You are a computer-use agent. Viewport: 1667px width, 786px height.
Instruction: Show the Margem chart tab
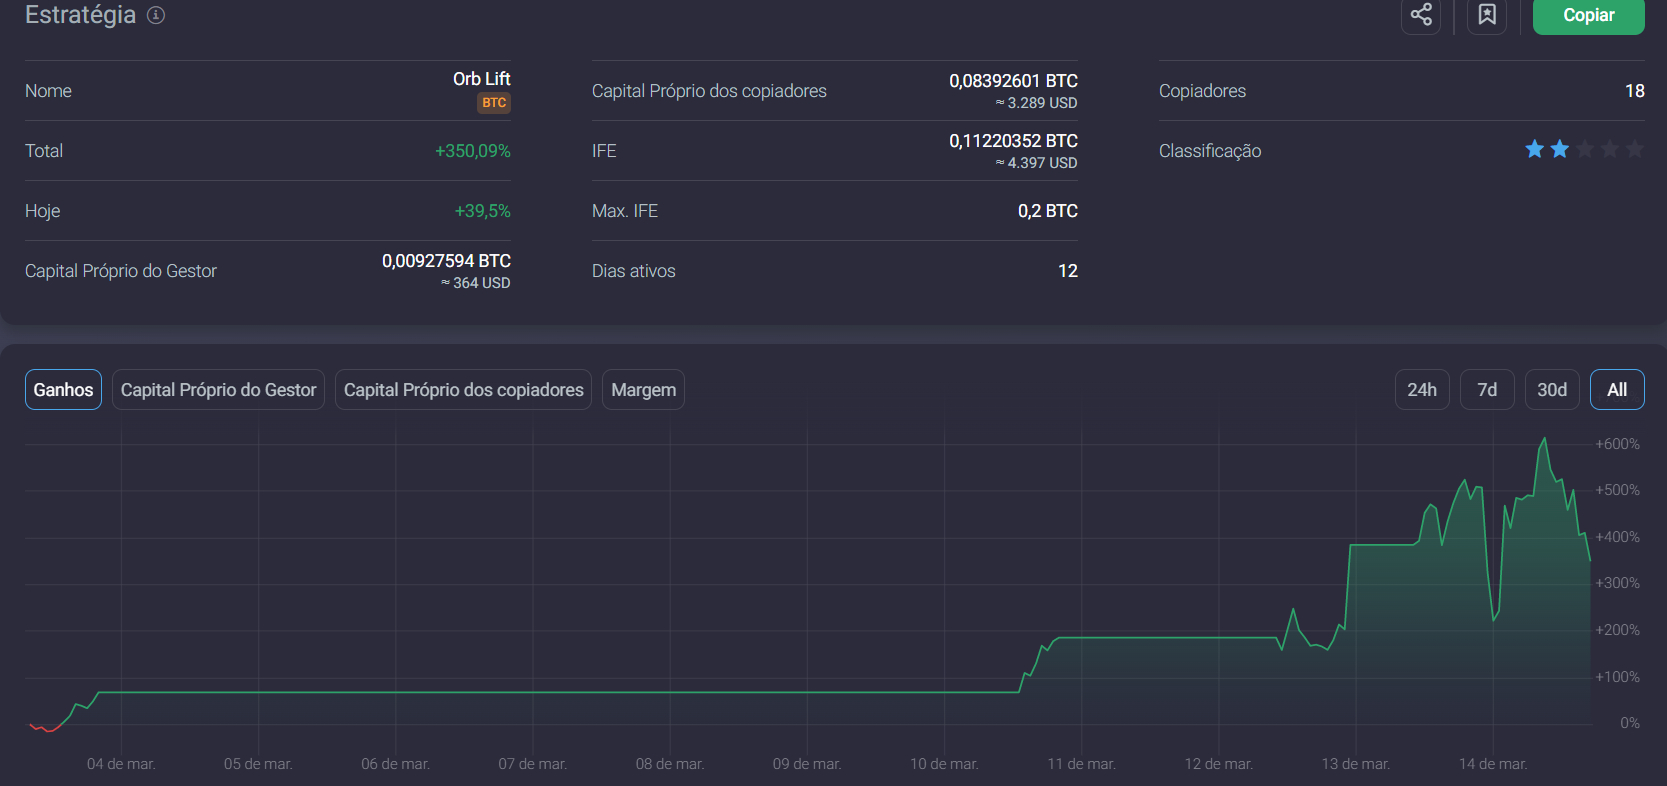643,390
